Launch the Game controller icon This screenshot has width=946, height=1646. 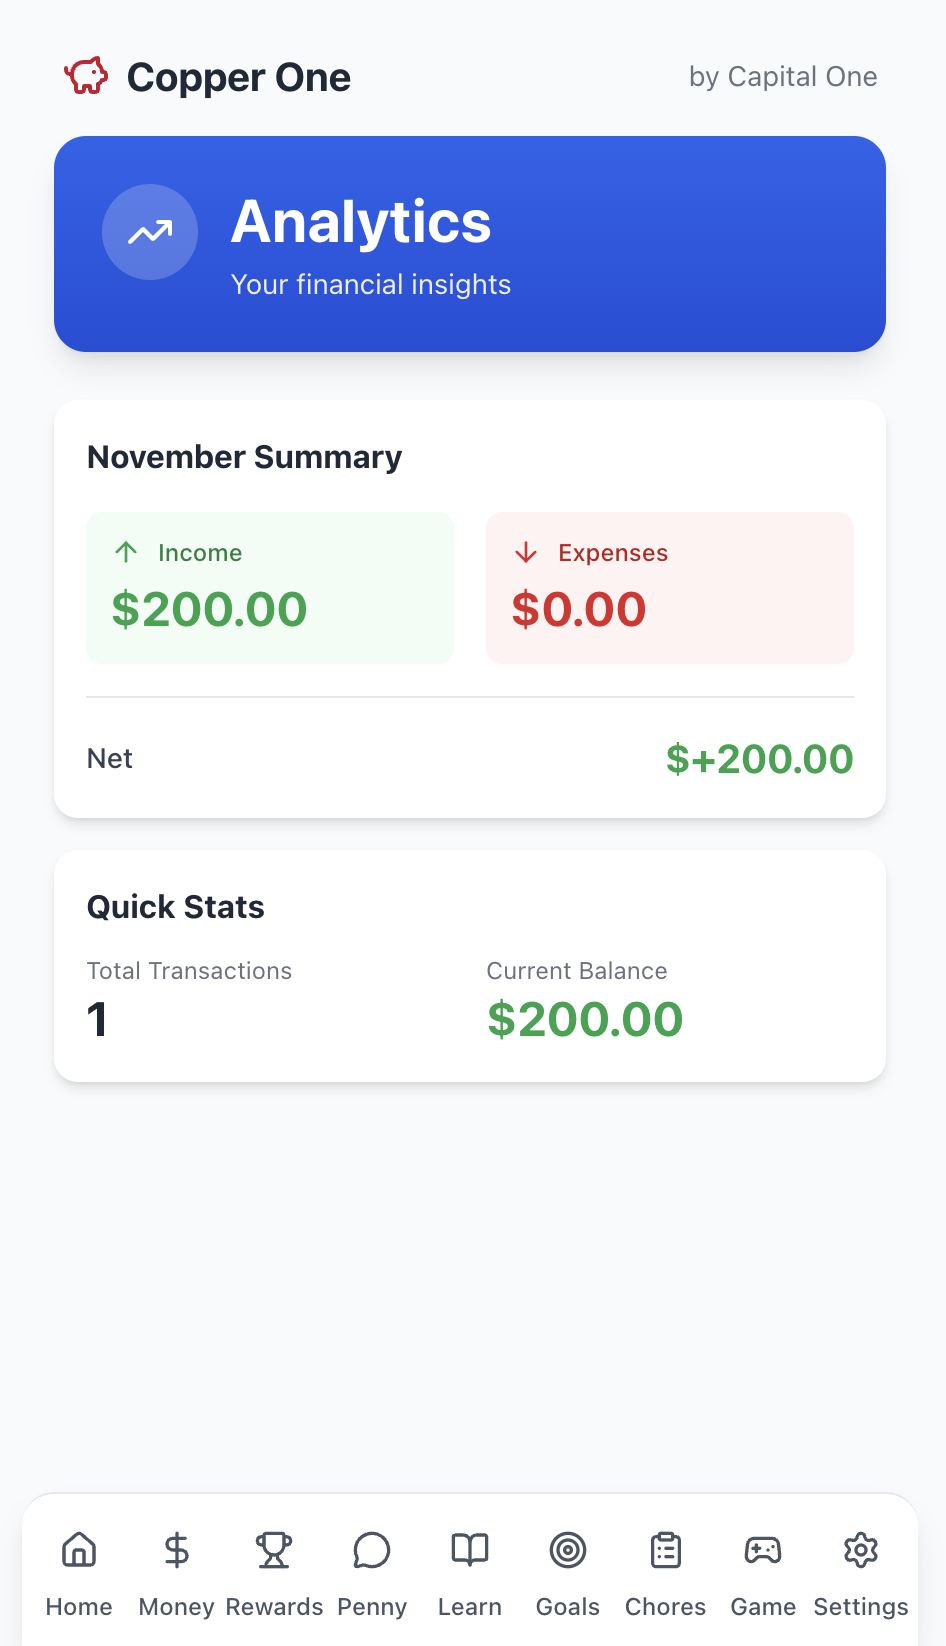762,1550
